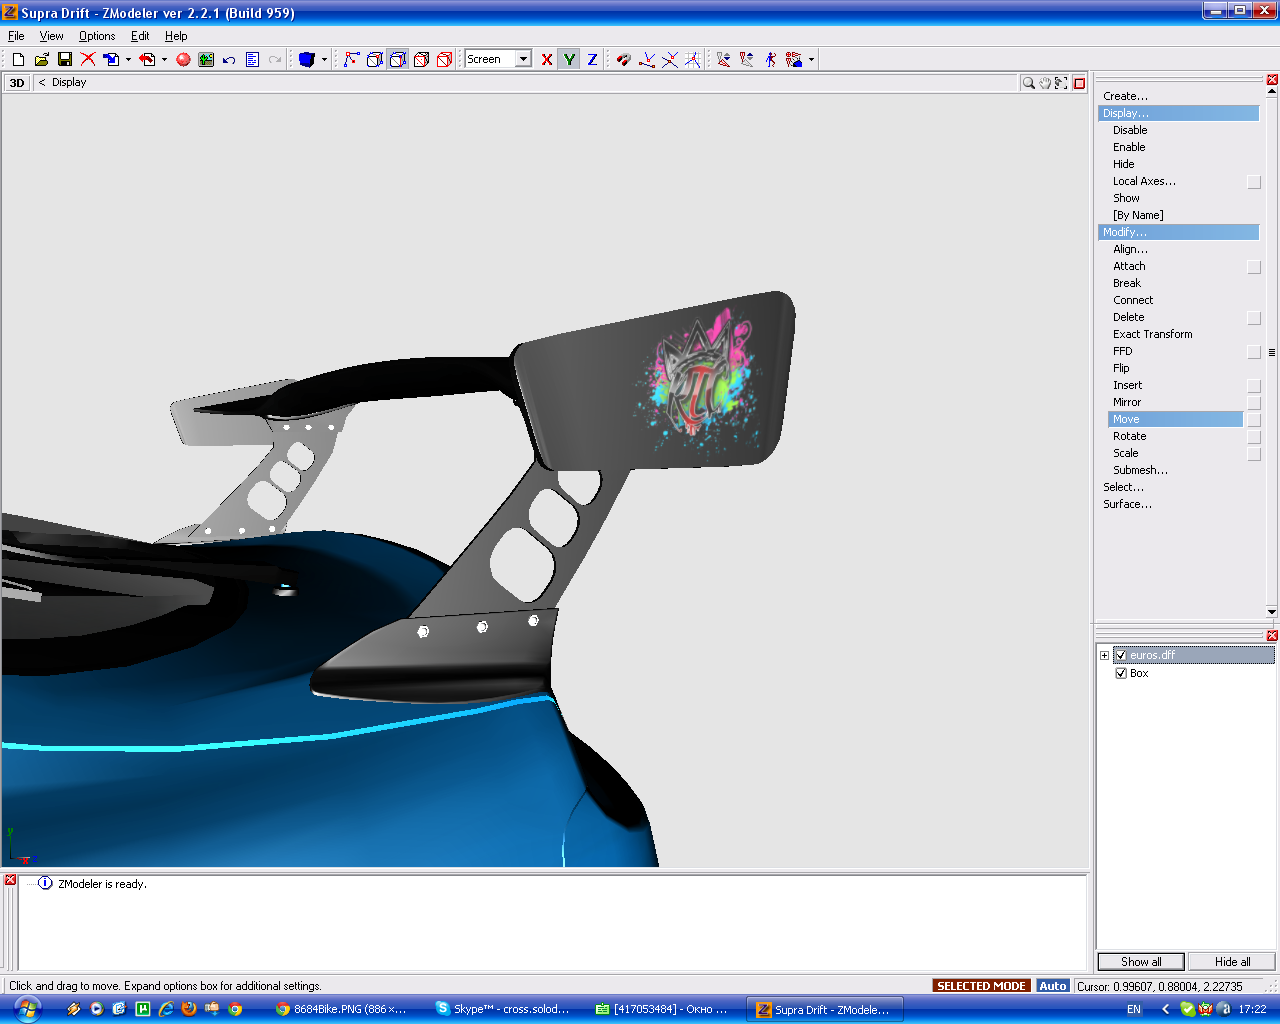
Task: Switch to Skype in the taskbar
Action: coord(503,1009)
